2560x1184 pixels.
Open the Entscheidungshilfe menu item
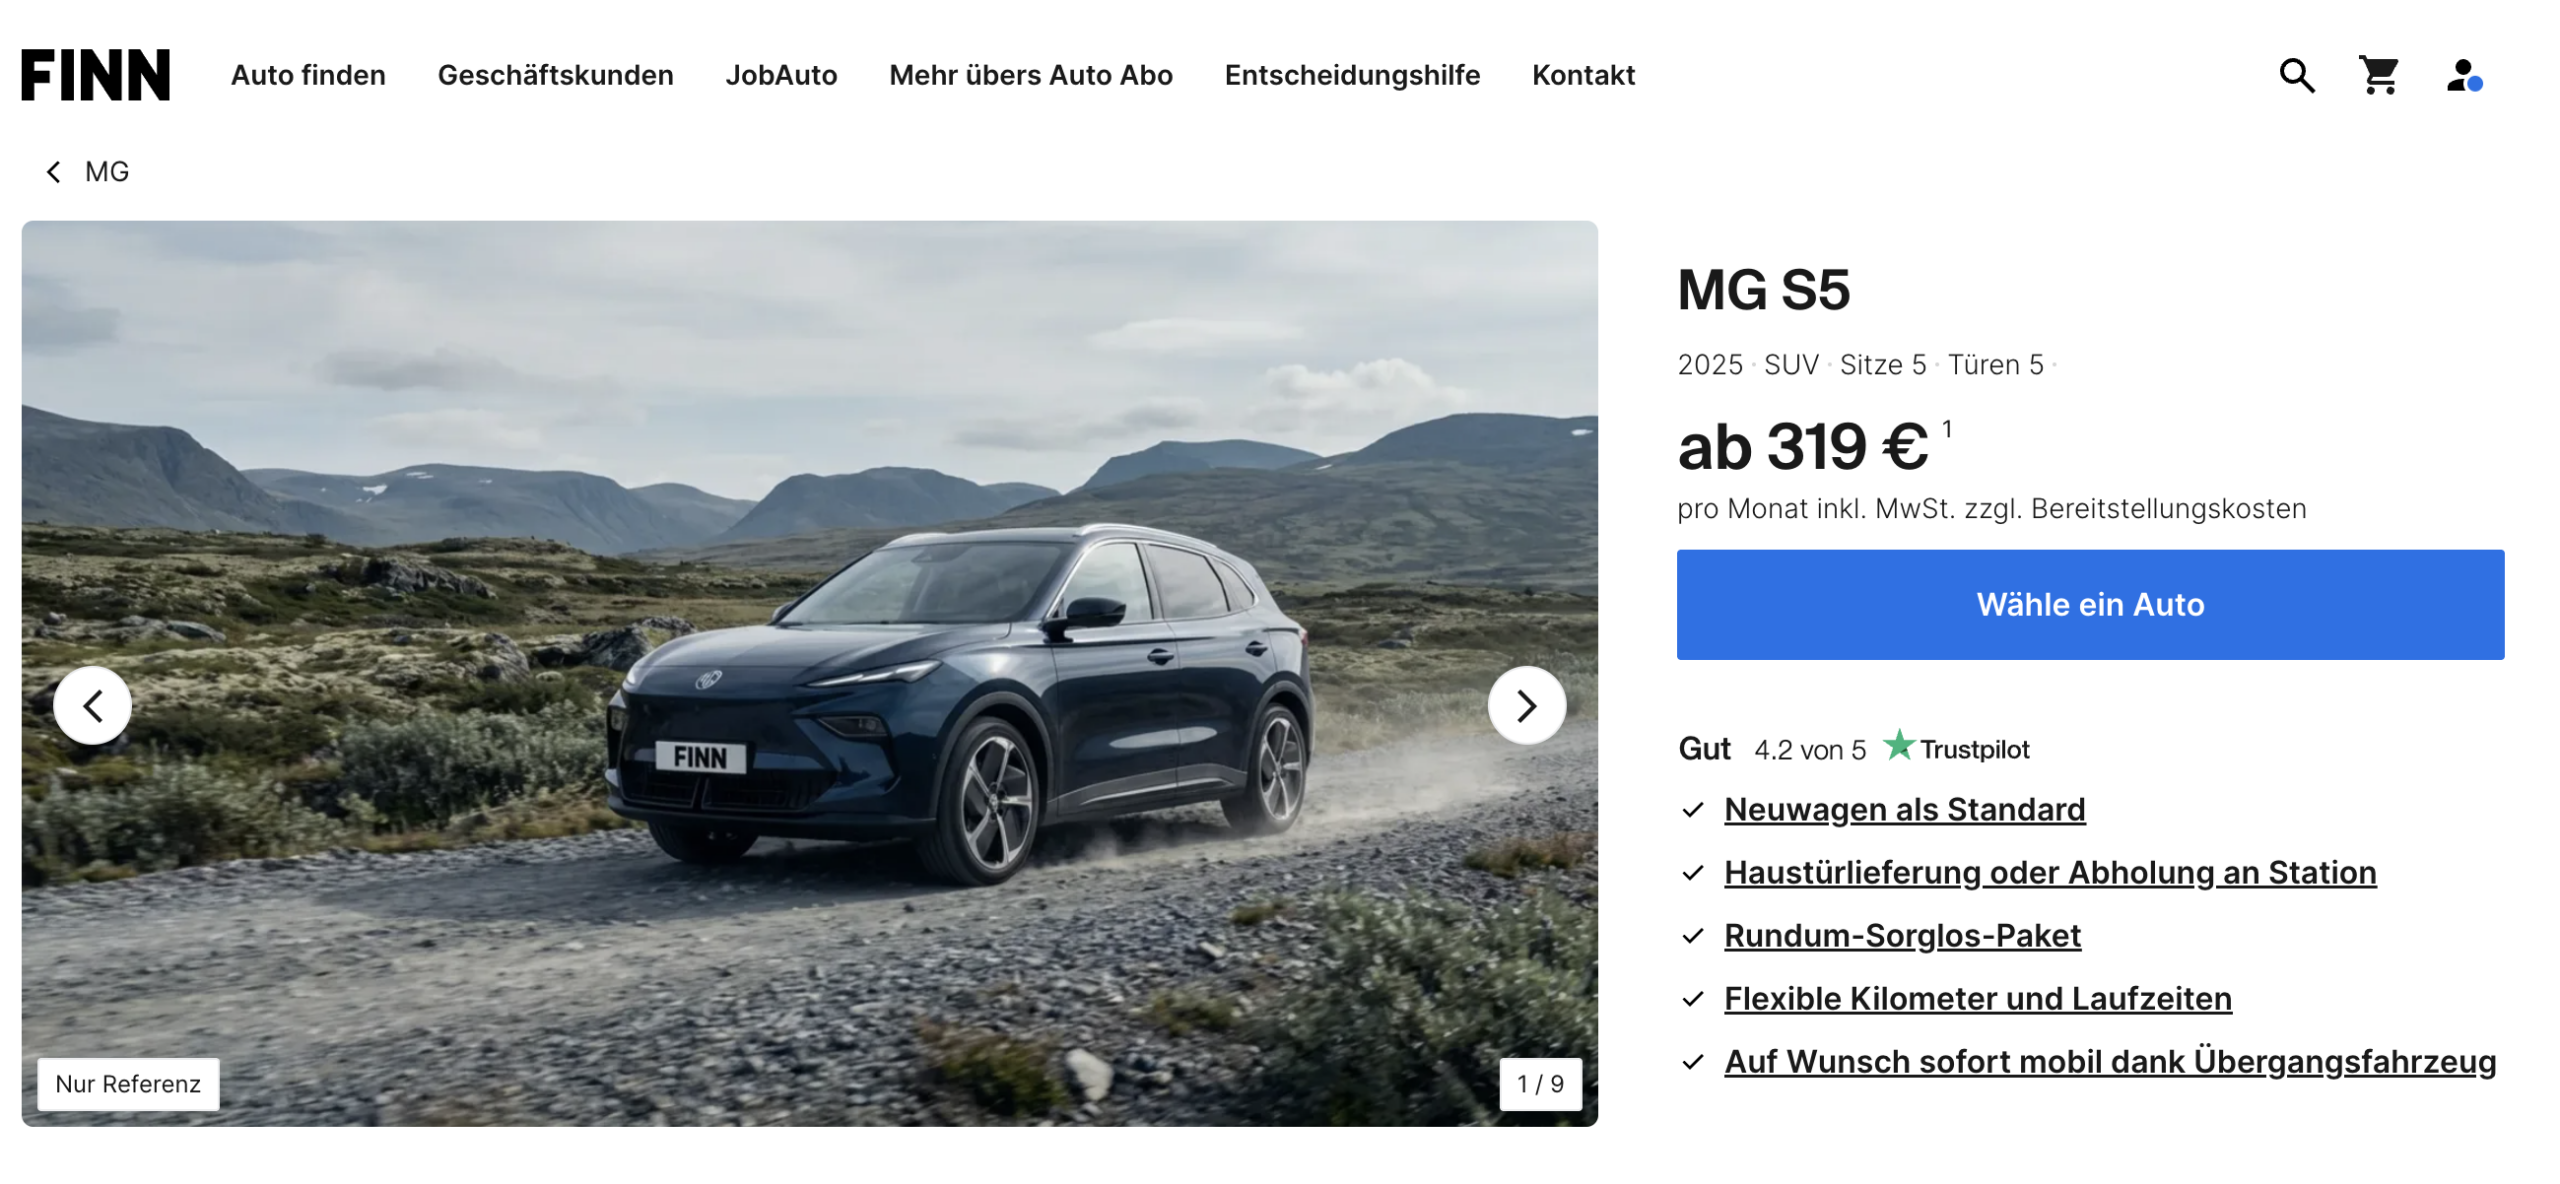(x=1351, y=75)
